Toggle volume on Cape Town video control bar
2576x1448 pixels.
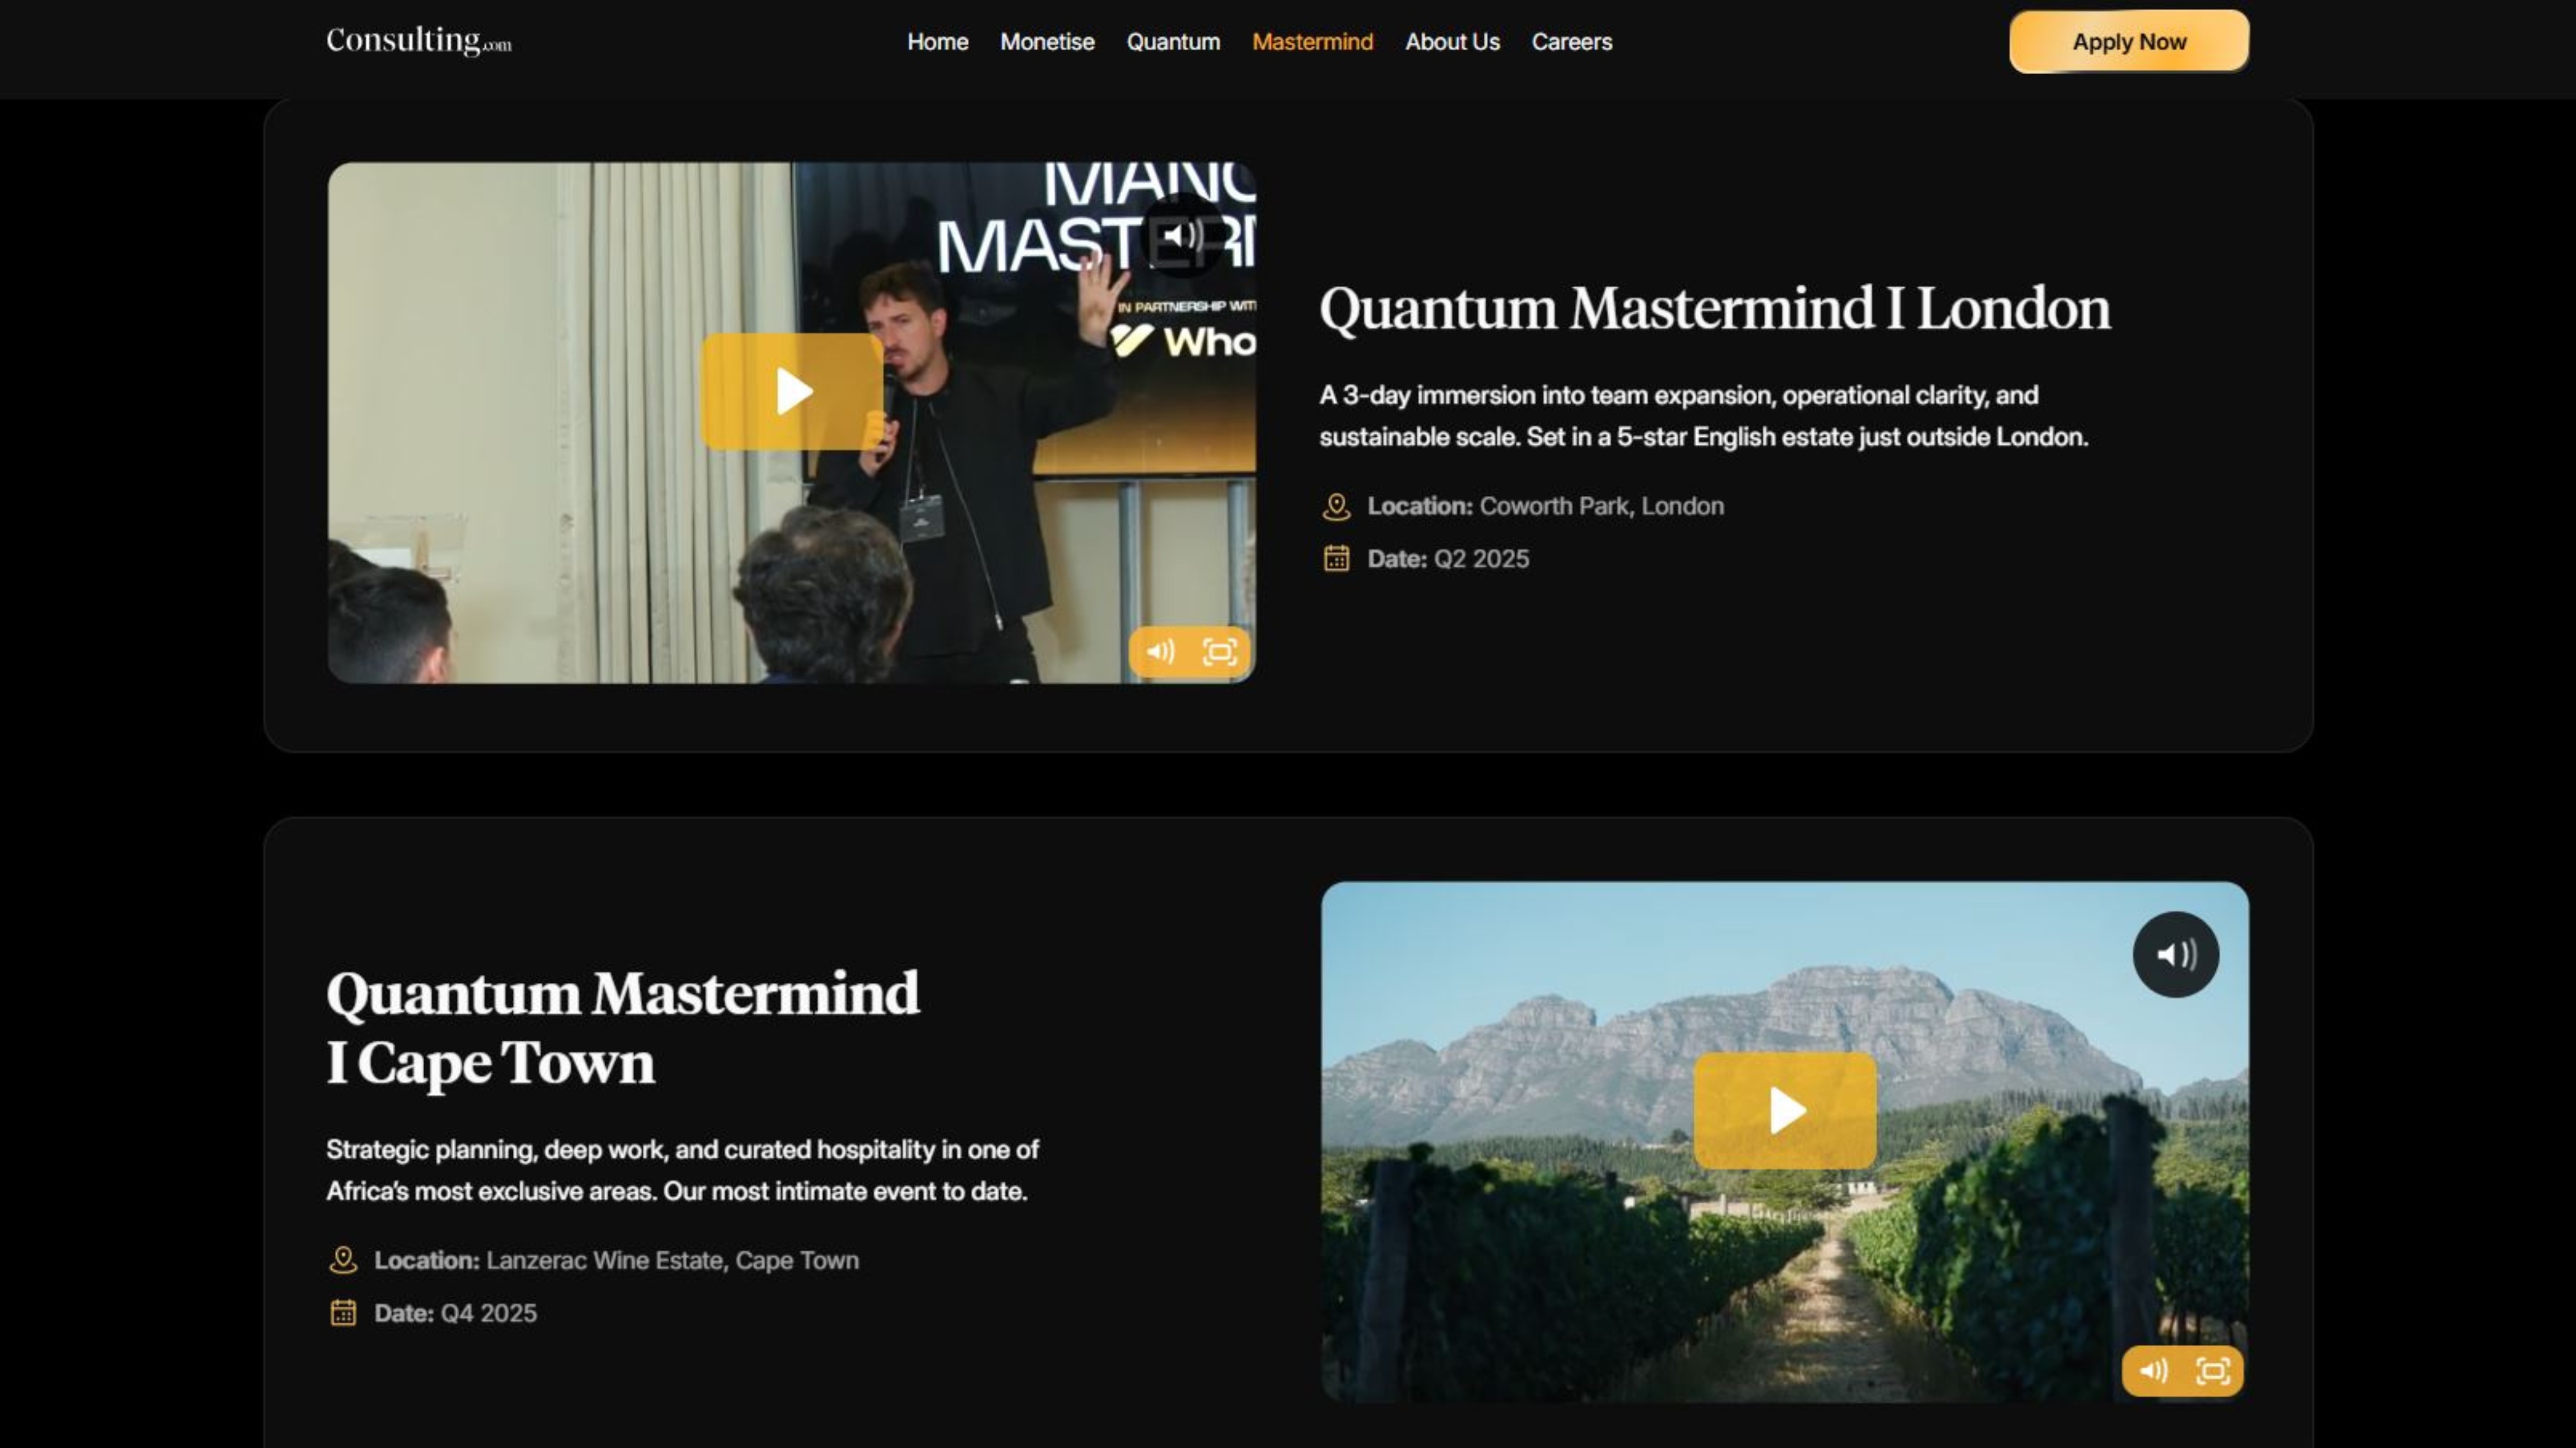click(x=2153, y=1370)
